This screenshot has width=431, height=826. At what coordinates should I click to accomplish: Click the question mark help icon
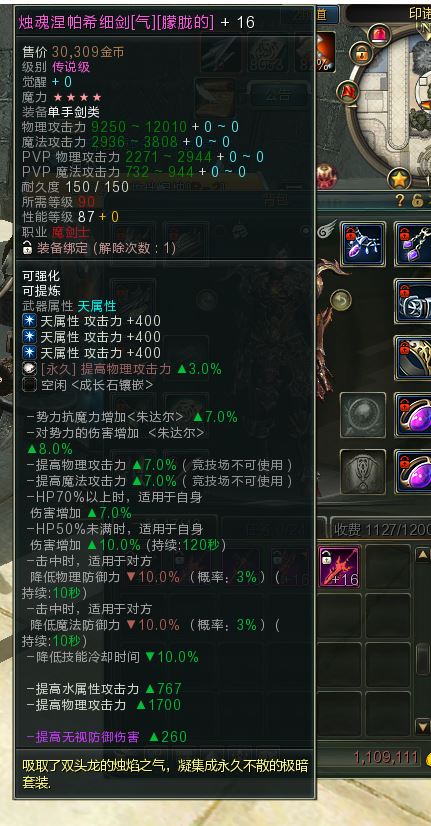400,201
